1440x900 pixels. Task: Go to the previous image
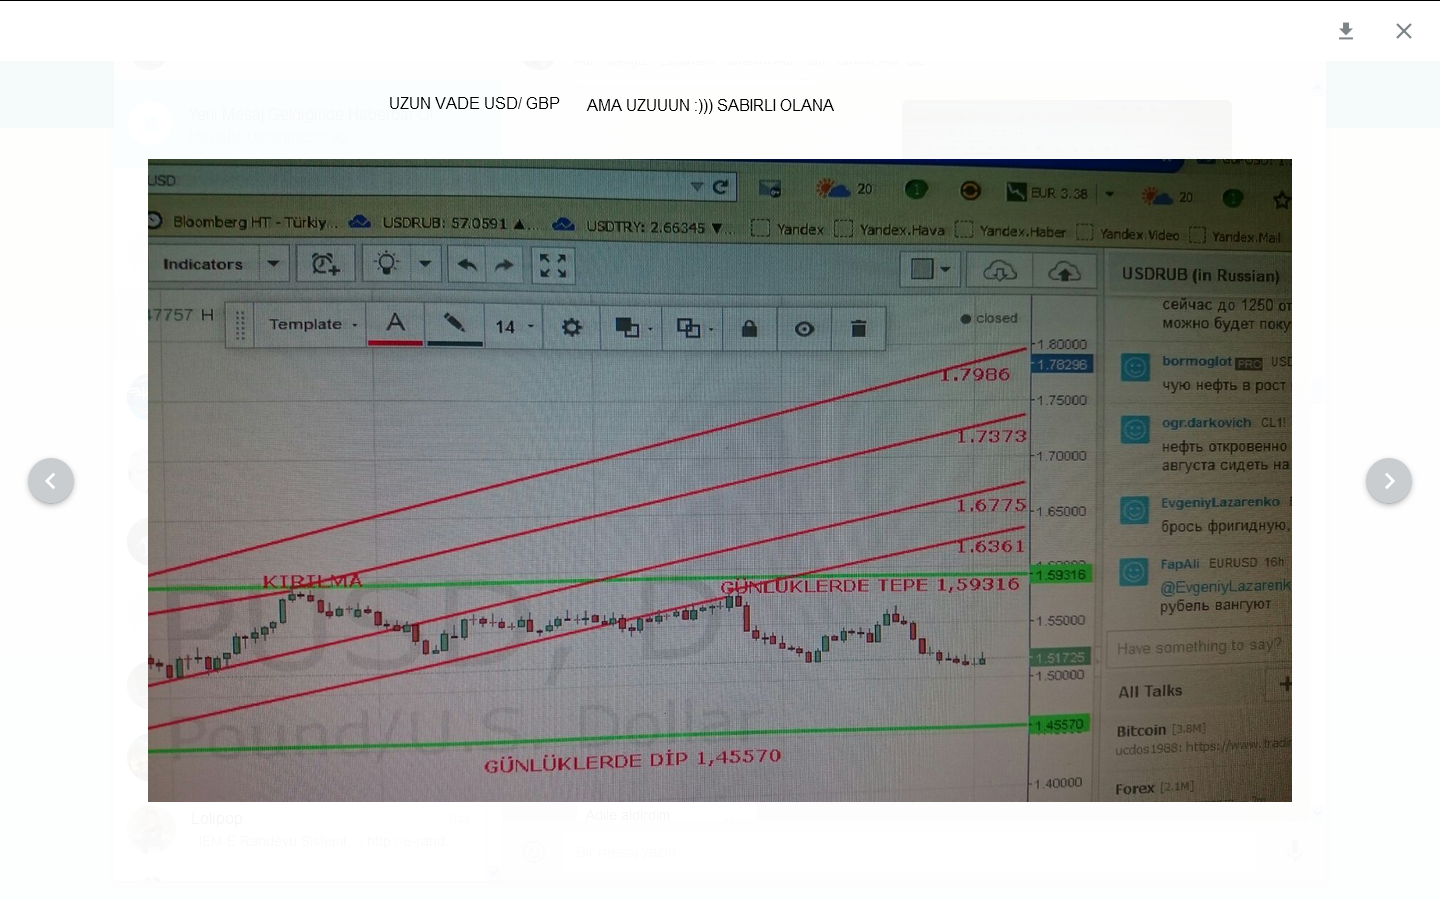coord(51,481)
